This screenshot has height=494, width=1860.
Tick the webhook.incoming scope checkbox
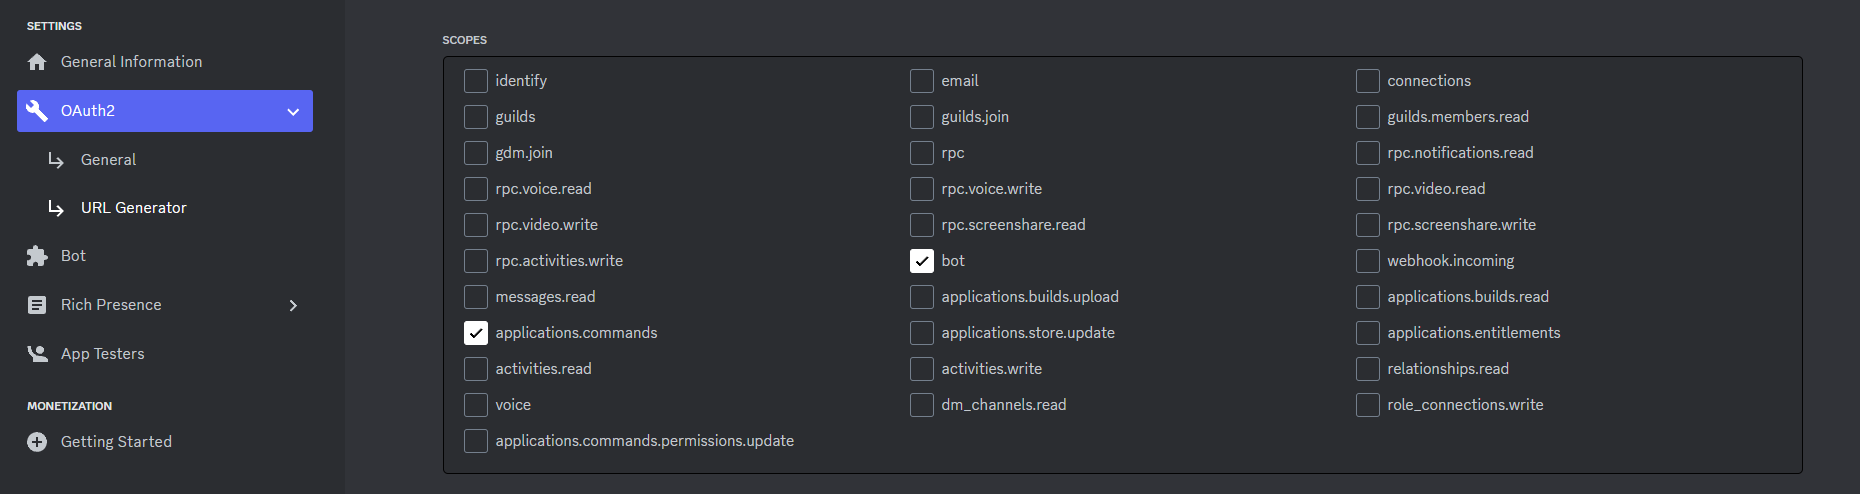(1368, 261)
